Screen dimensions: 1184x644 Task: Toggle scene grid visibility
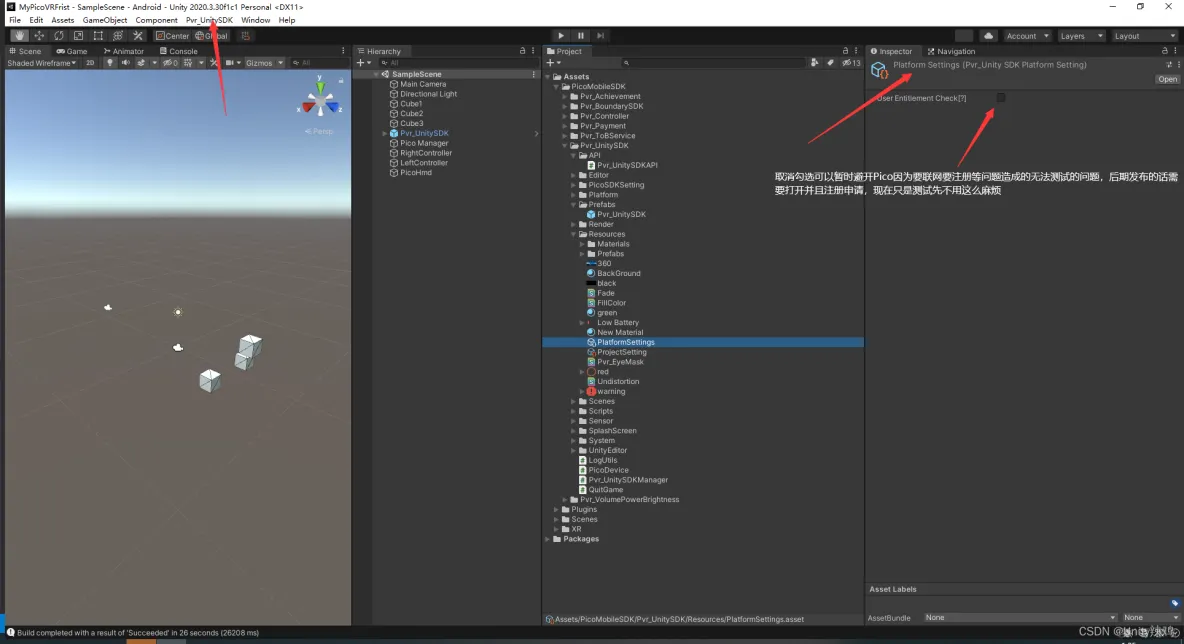[188, 63]
